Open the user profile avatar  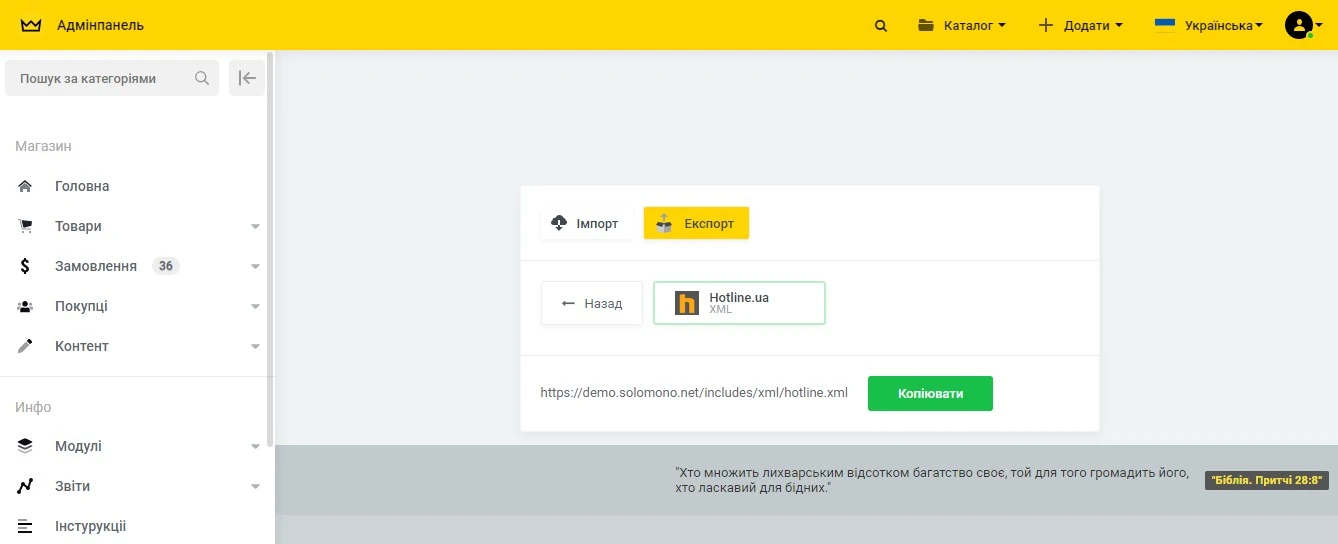(x=1298, y=25)
